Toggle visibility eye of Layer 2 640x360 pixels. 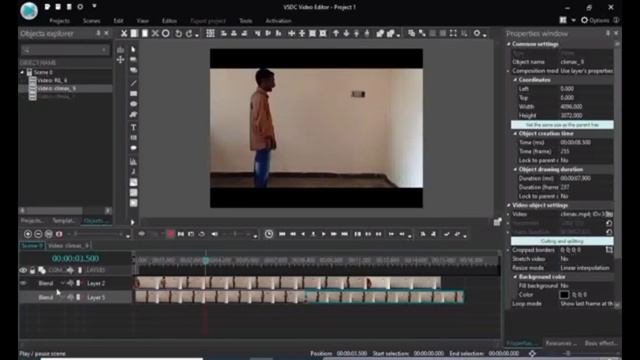[23, 283]
